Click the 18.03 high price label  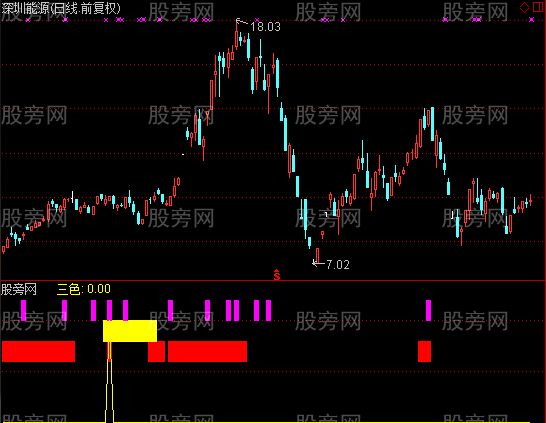265,27
